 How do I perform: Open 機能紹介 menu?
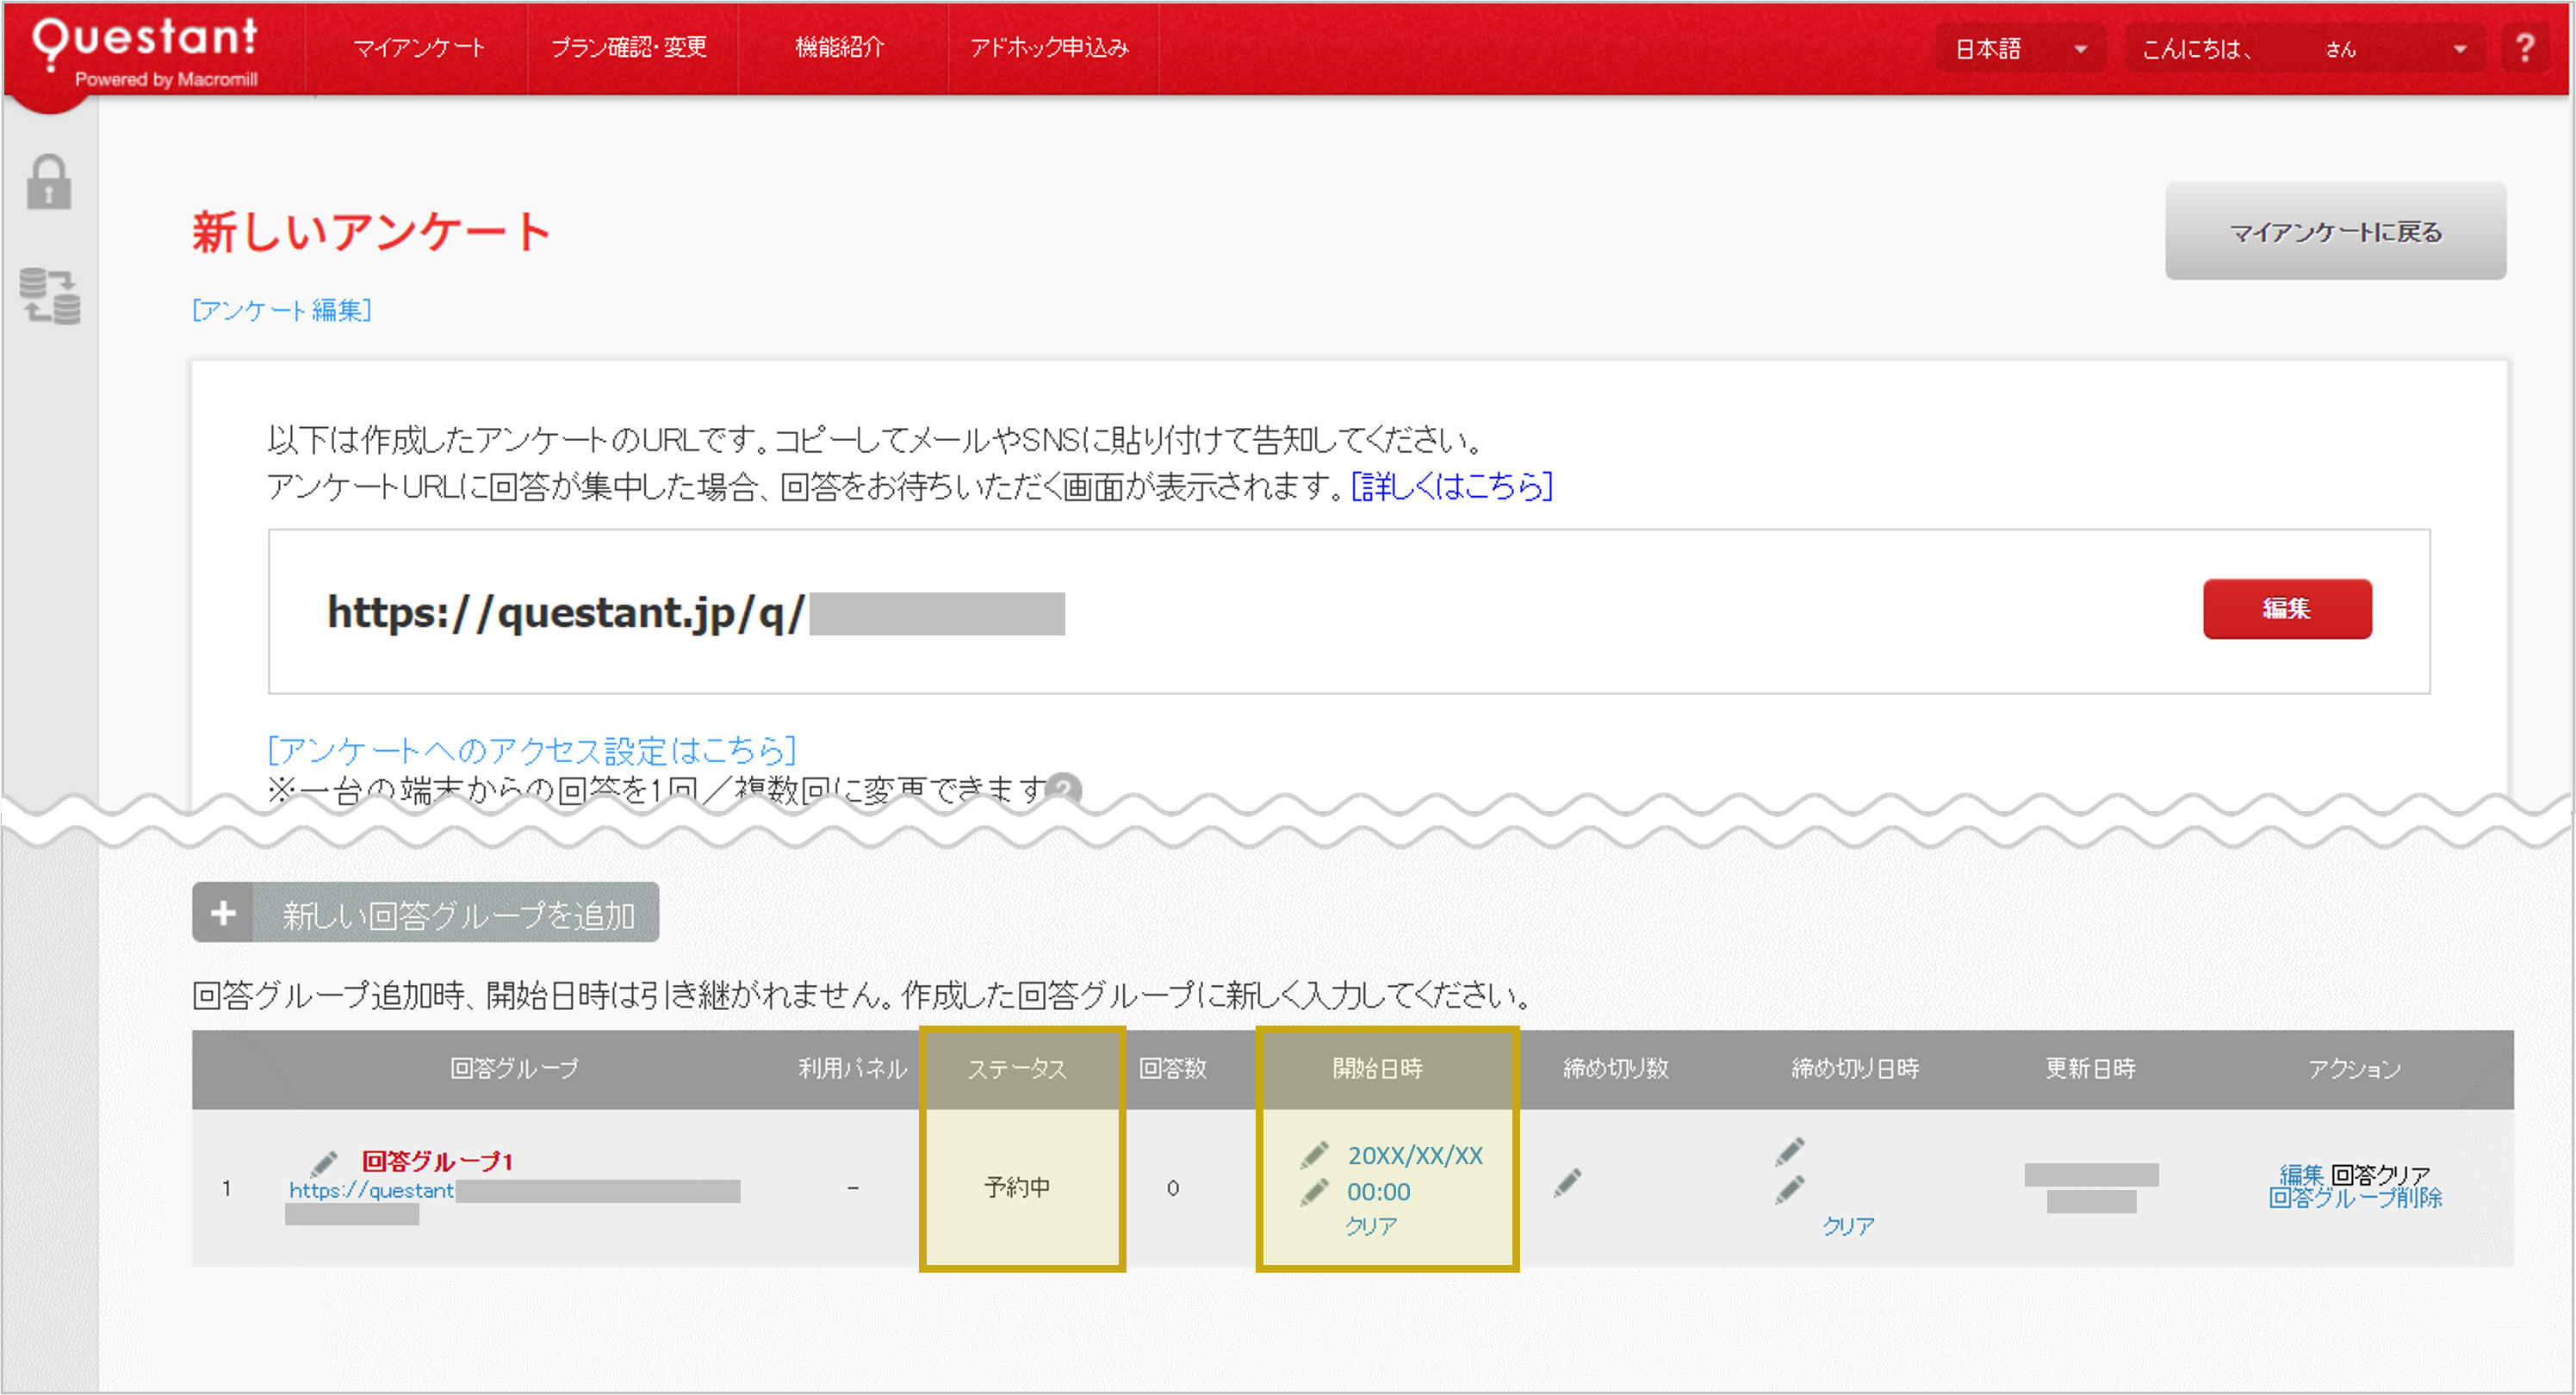(840, 48)
